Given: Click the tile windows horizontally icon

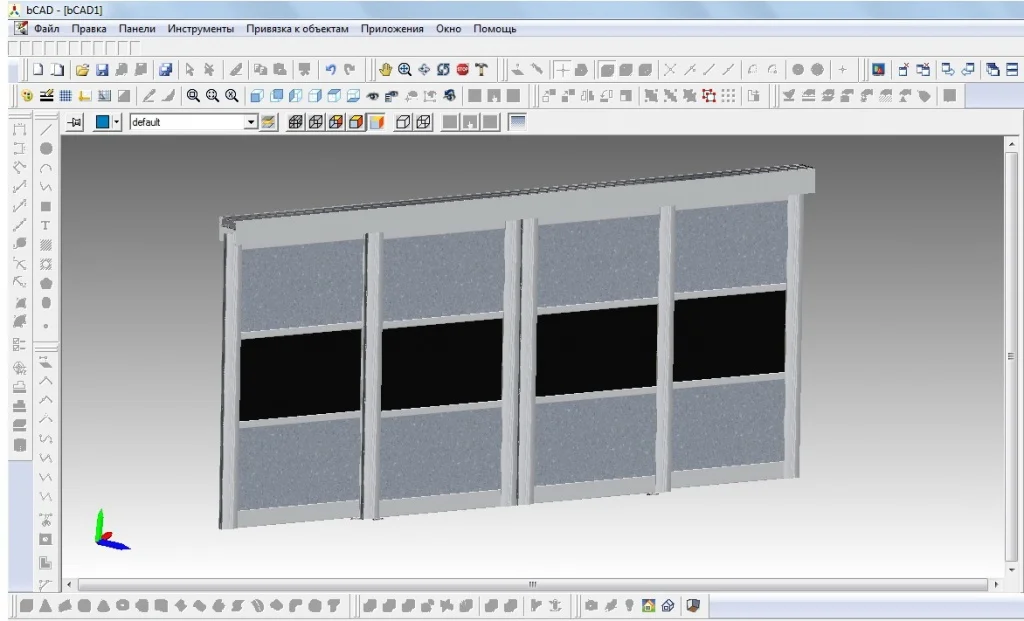Looking at the screenshot, I should [x=1012, y=69].
